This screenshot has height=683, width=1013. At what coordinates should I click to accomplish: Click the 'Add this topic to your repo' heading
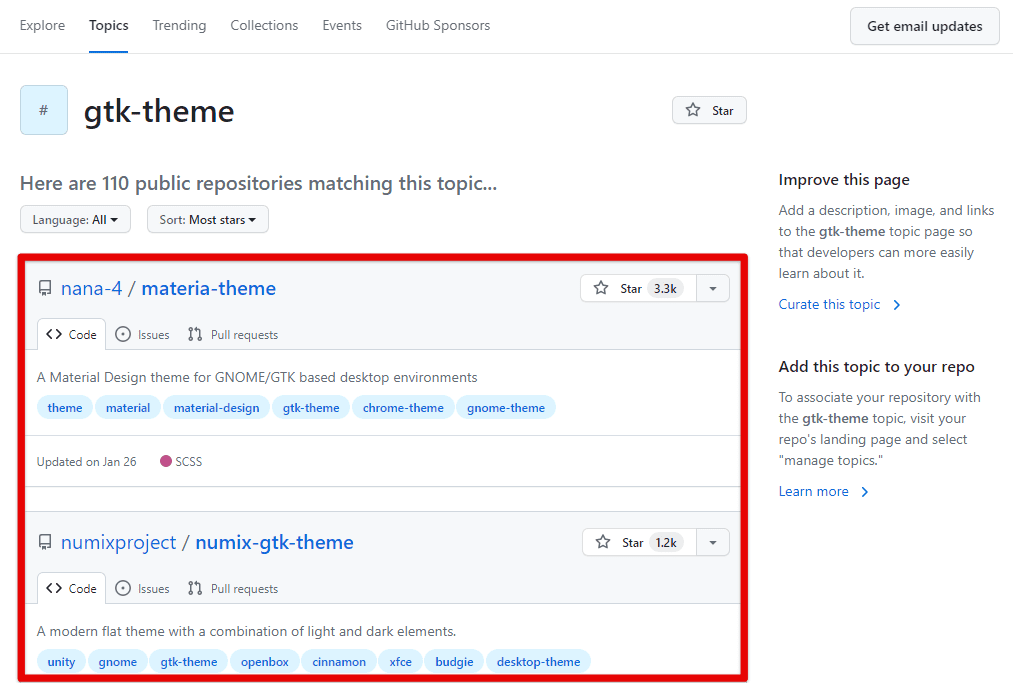(x=876, y=366)
